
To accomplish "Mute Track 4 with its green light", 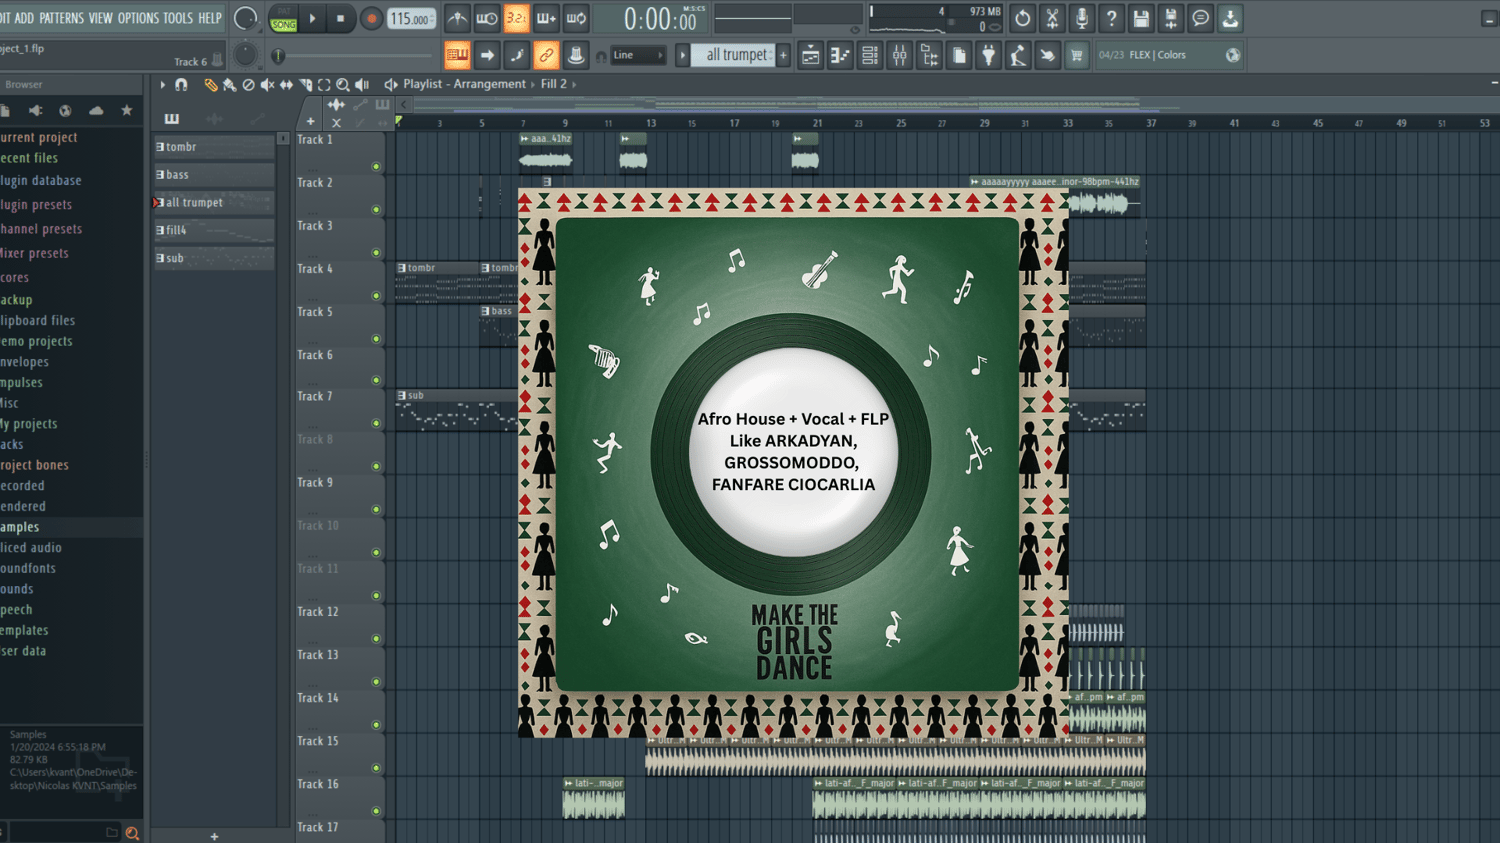I will click(376, 296).
